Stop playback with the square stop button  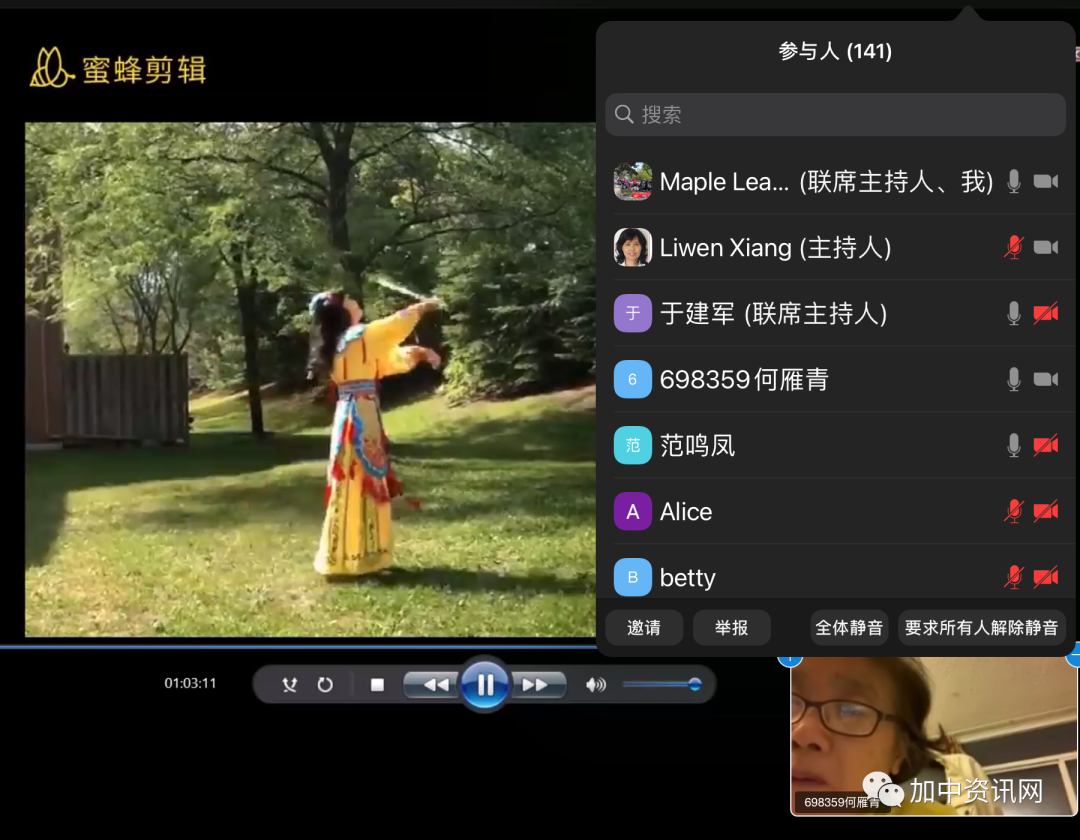coord(377,685)
